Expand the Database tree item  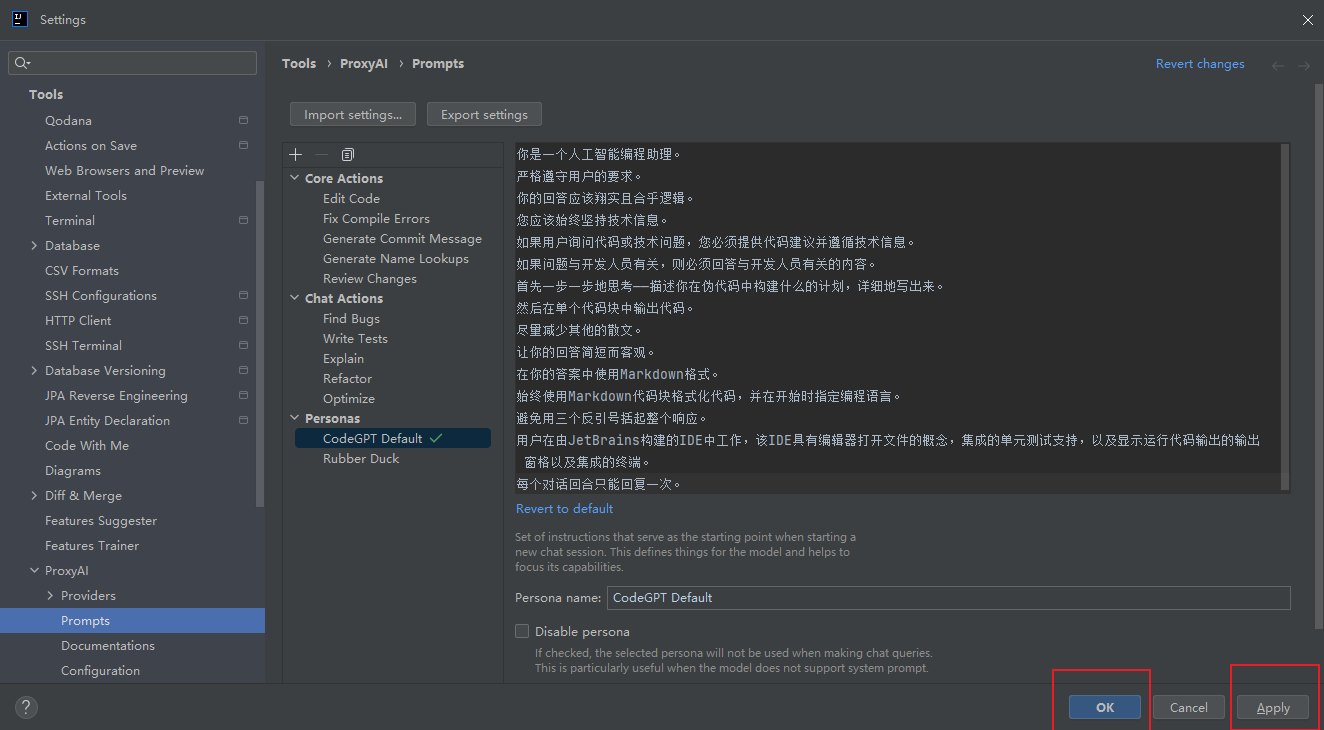(32, 245)
